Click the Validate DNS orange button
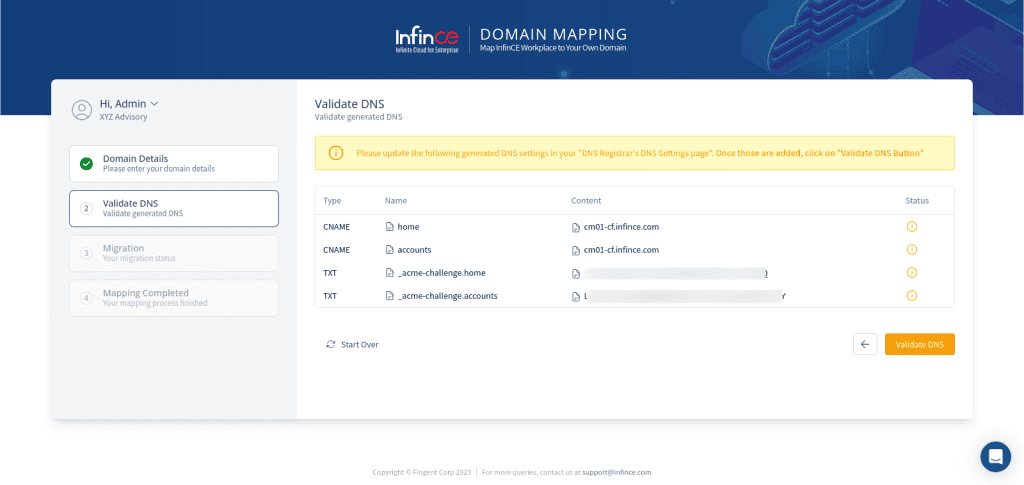This screenshot has width=1024, height=485. 920,344
